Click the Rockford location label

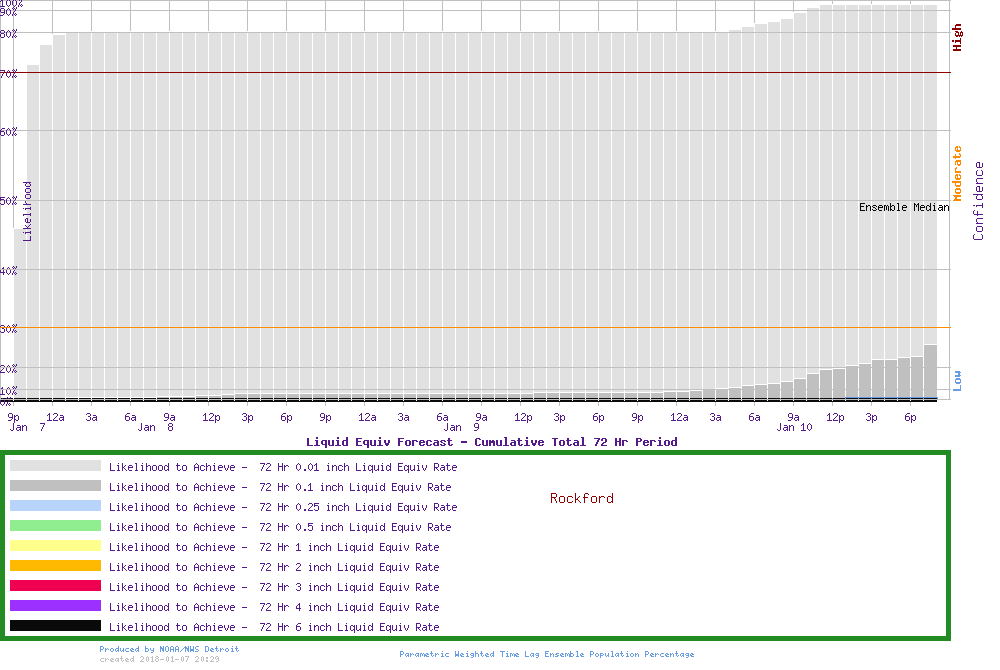[x=582, y=498]
